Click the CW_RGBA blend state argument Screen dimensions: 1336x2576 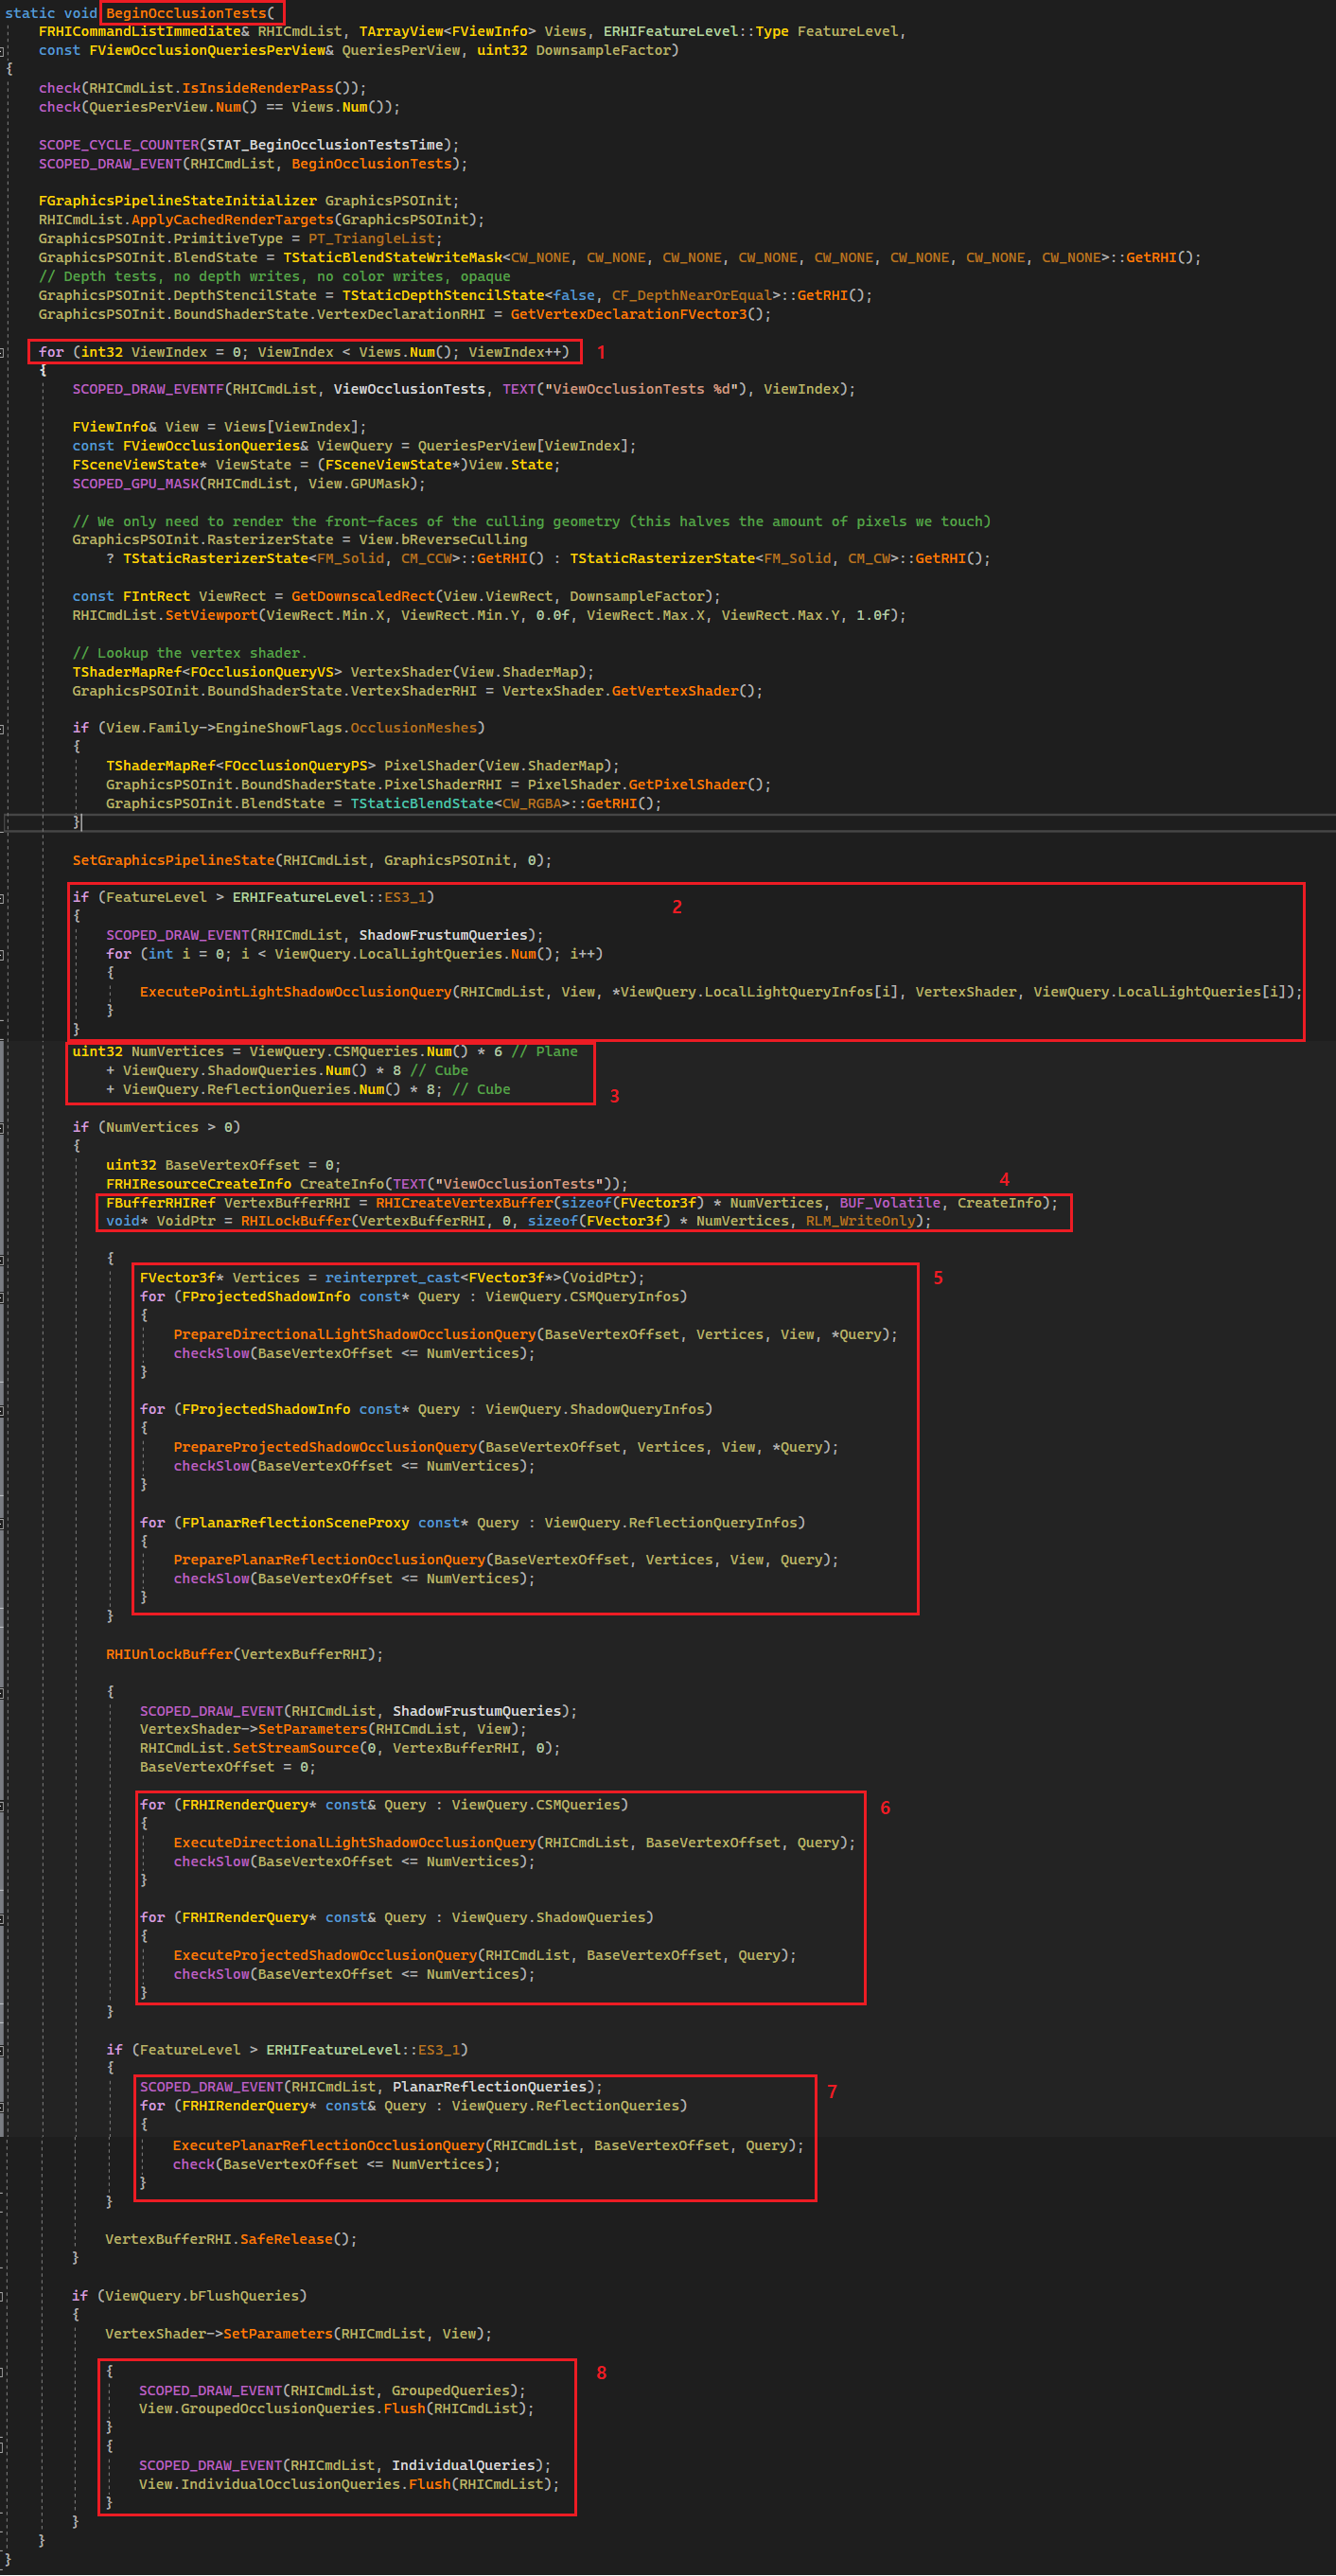(532, 805)
